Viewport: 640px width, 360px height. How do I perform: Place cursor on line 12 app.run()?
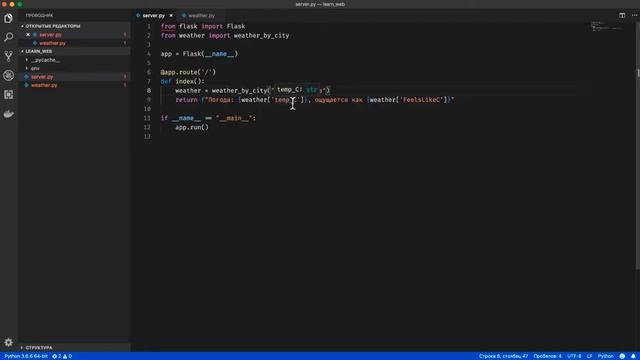tap(192, 127)
